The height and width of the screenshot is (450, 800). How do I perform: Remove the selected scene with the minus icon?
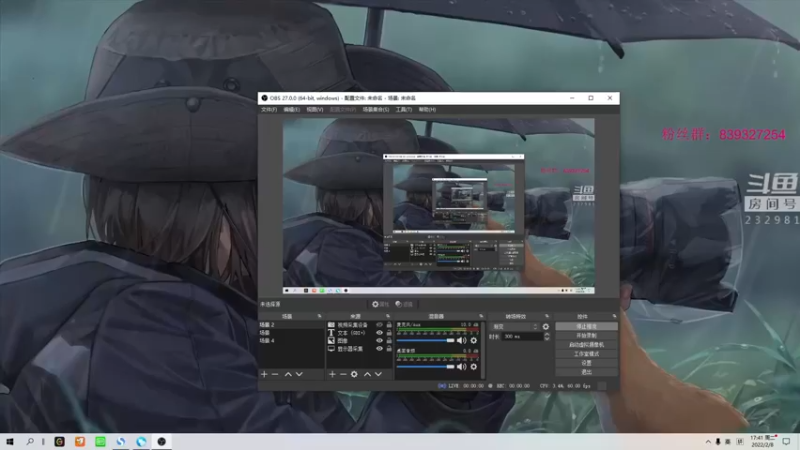click(x=275, y=374)
